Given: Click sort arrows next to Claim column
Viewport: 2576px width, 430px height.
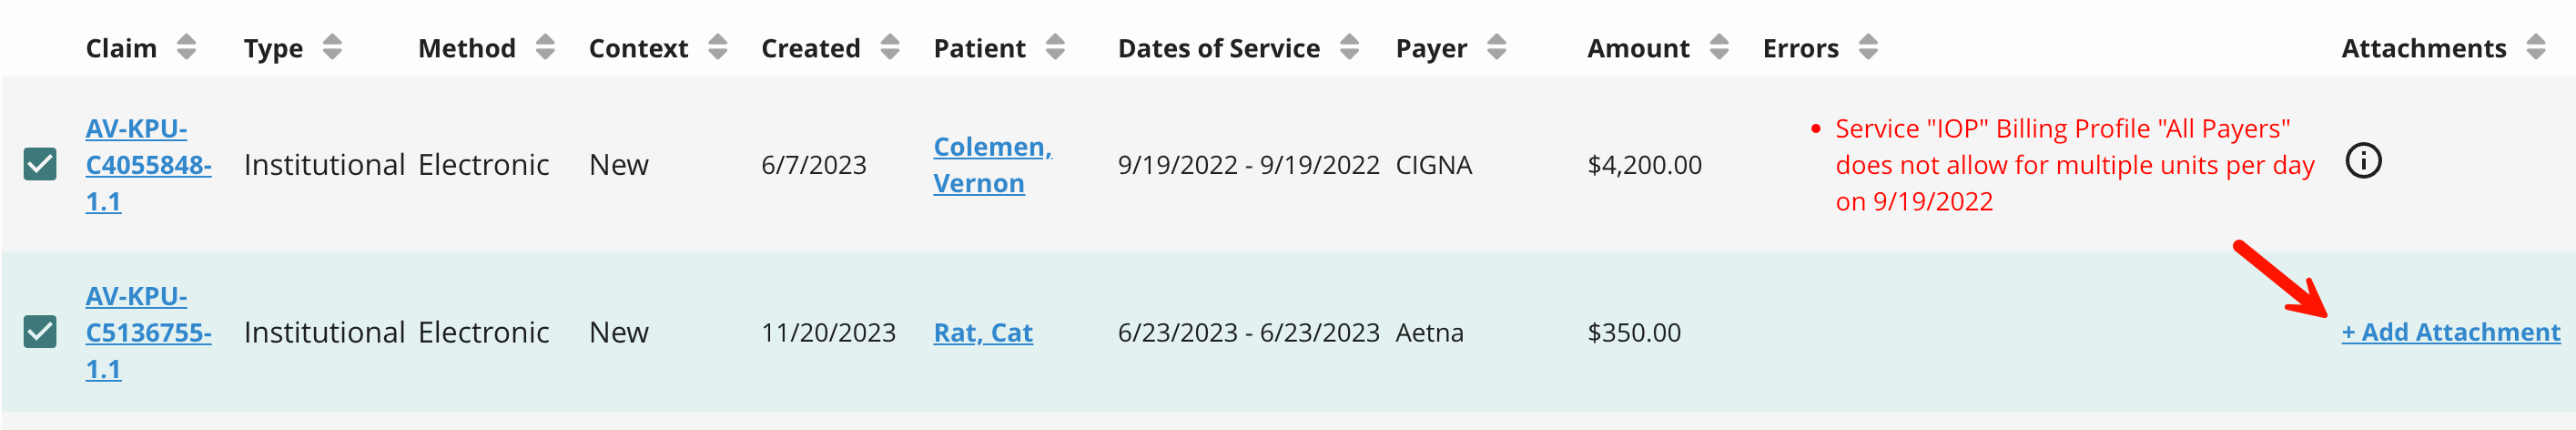Looking at the screenshot, I should (186, 47).
